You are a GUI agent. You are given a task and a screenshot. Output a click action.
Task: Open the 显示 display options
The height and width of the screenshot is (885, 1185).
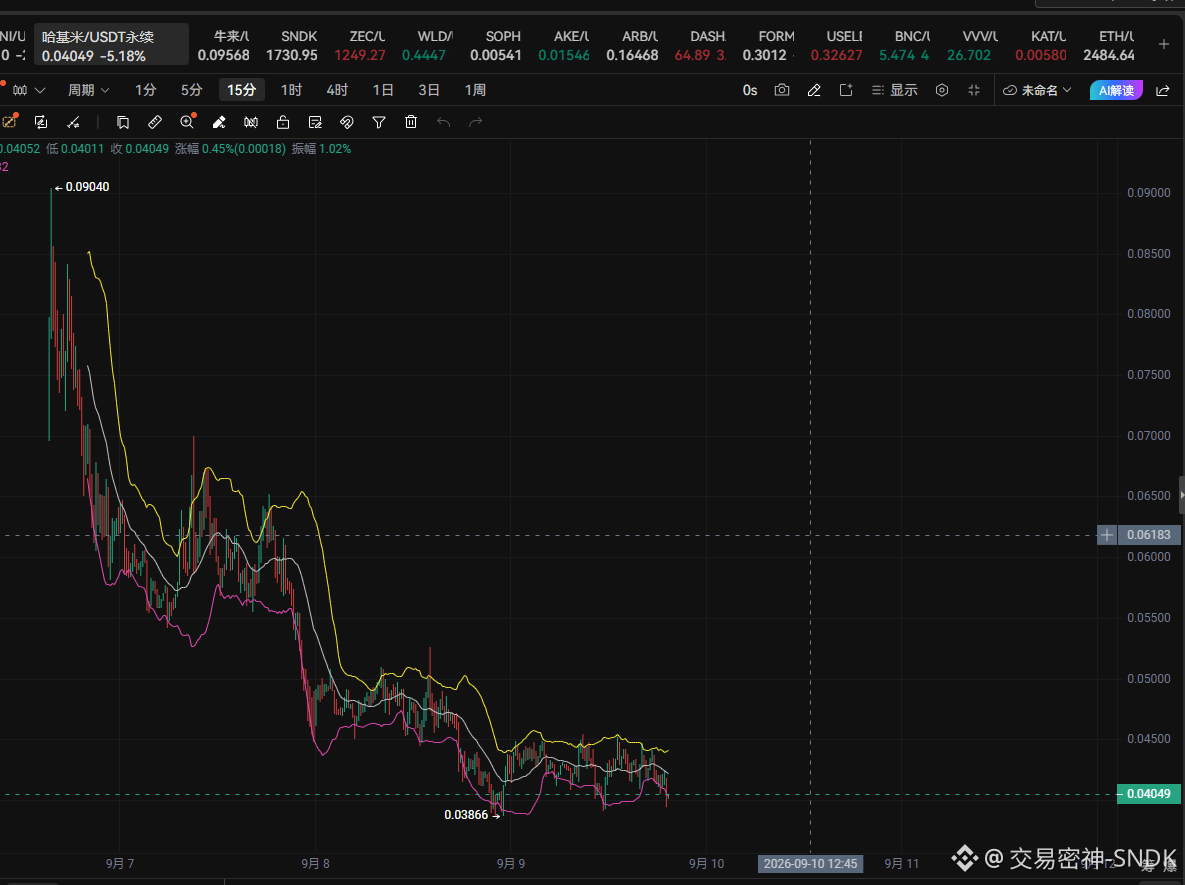(894, 91)
